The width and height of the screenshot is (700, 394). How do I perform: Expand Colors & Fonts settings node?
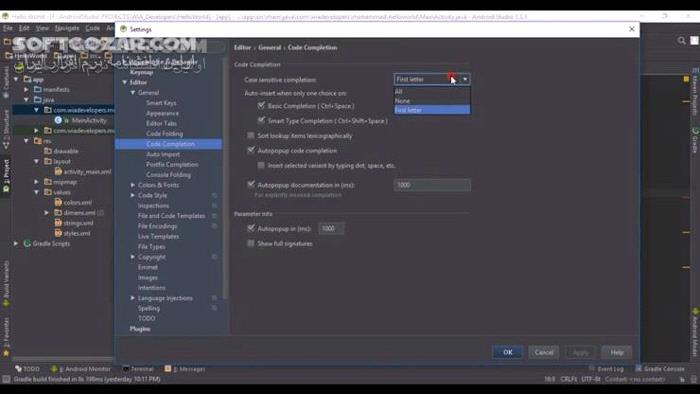133,185
